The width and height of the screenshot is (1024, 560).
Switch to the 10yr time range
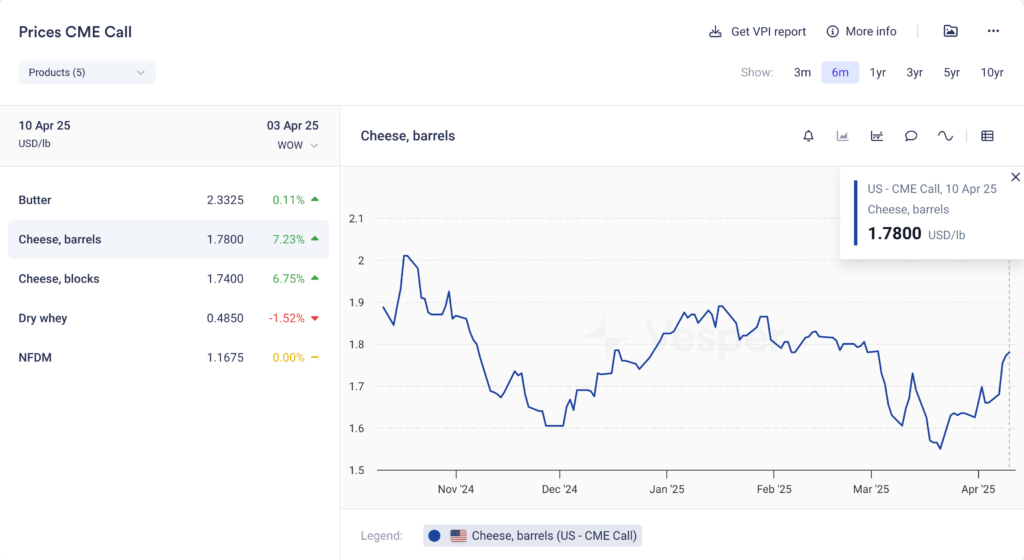[x=991, y=72]
